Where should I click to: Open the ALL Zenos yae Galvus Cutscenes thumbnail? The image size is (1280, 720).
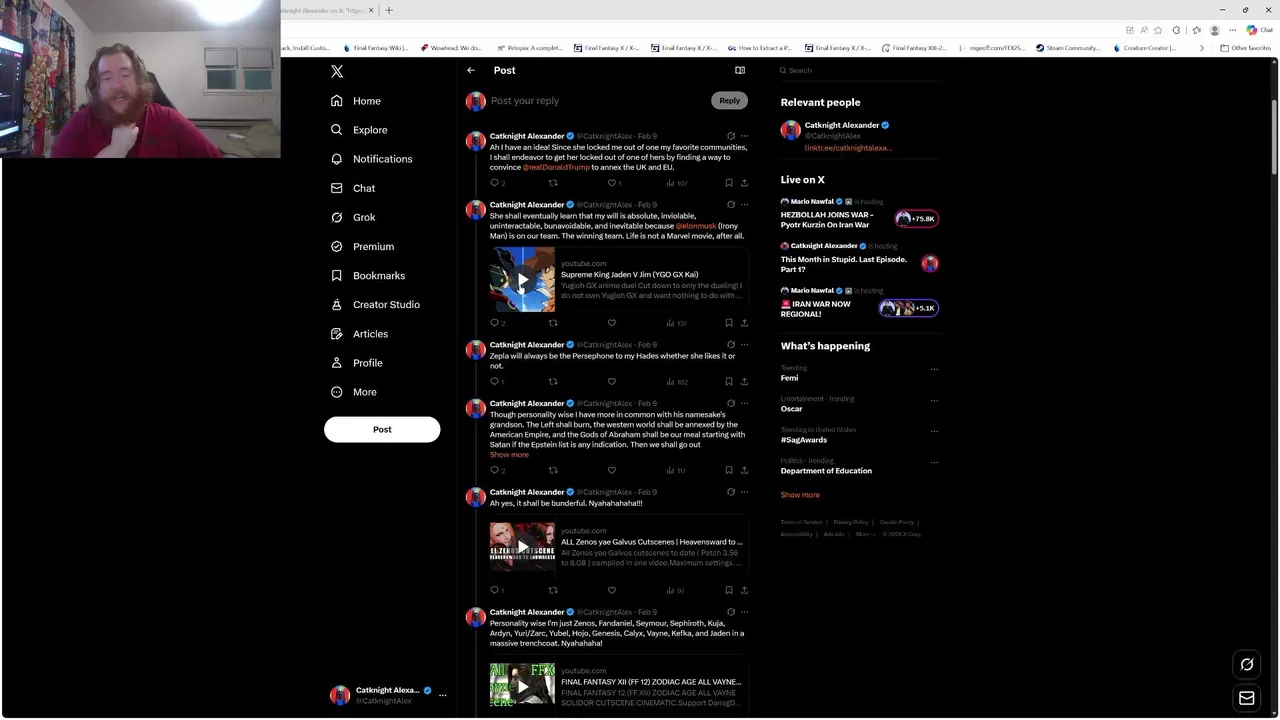(x=522, y=547)
